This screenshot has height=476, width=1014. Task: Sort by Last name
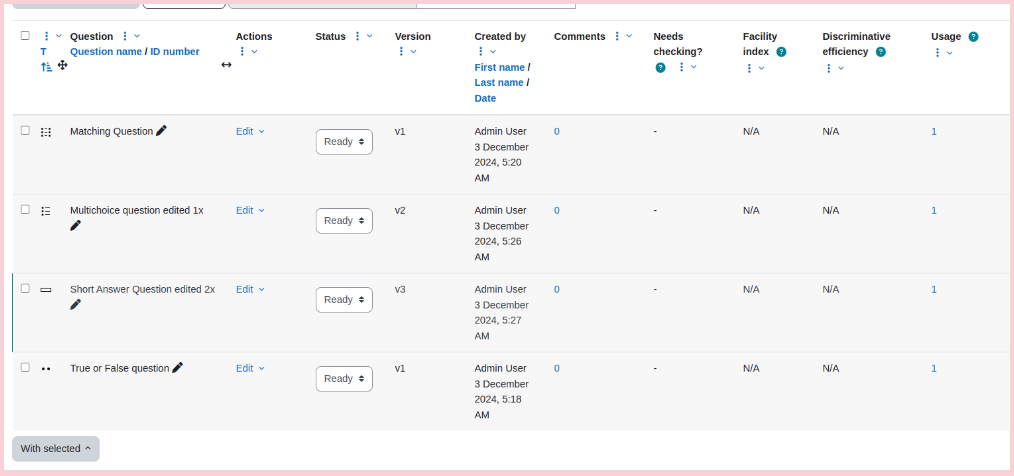(499, 83)
